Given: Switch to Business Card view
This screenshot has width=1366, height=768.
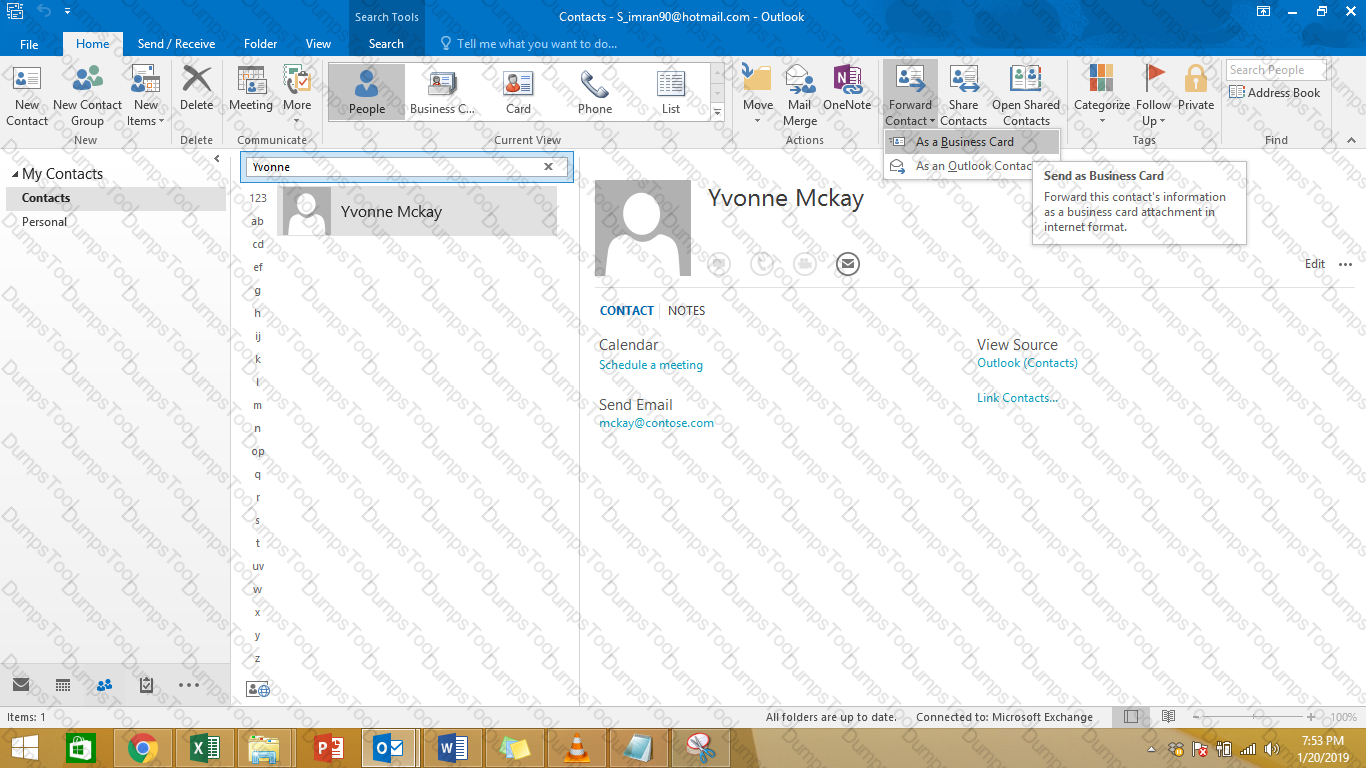Looking at the screenshot, I should (442, 92).
